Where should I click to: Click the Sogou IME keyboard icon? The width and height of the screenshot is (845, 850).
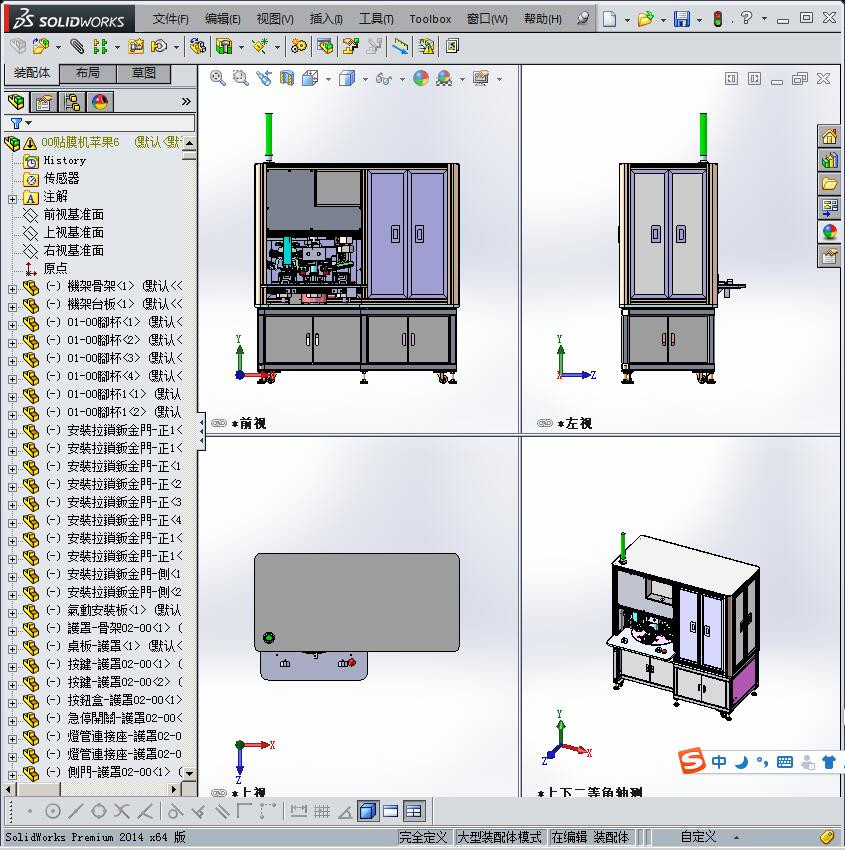coord(784,762)
